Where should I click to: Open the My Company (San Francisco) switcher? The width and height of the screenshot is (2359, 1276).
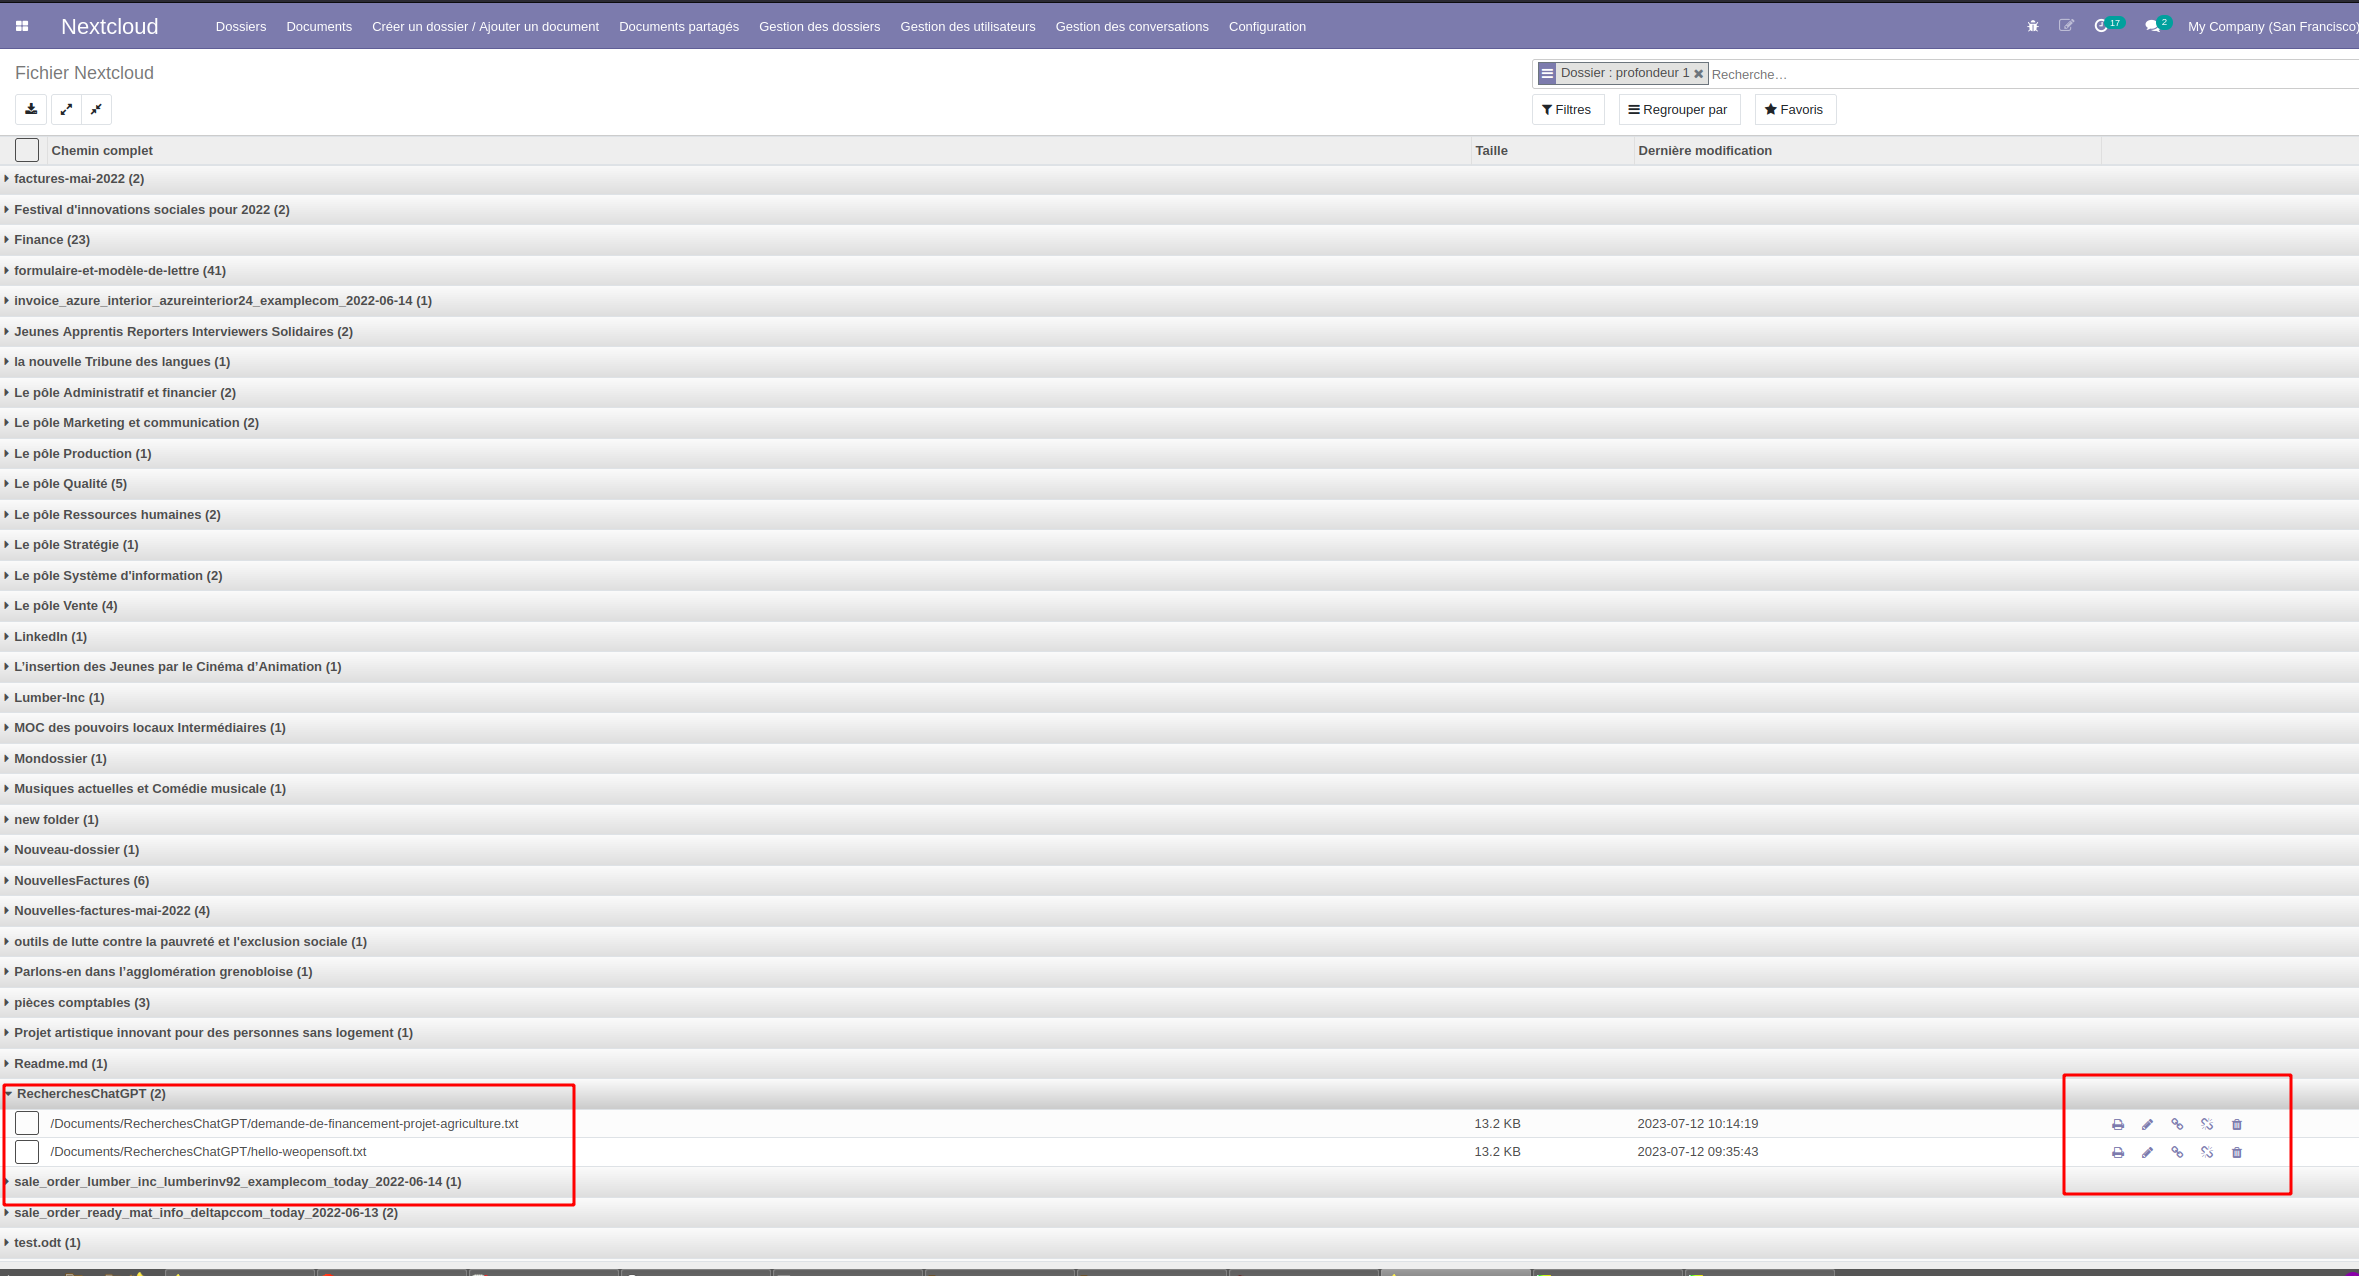(2272, 27)
